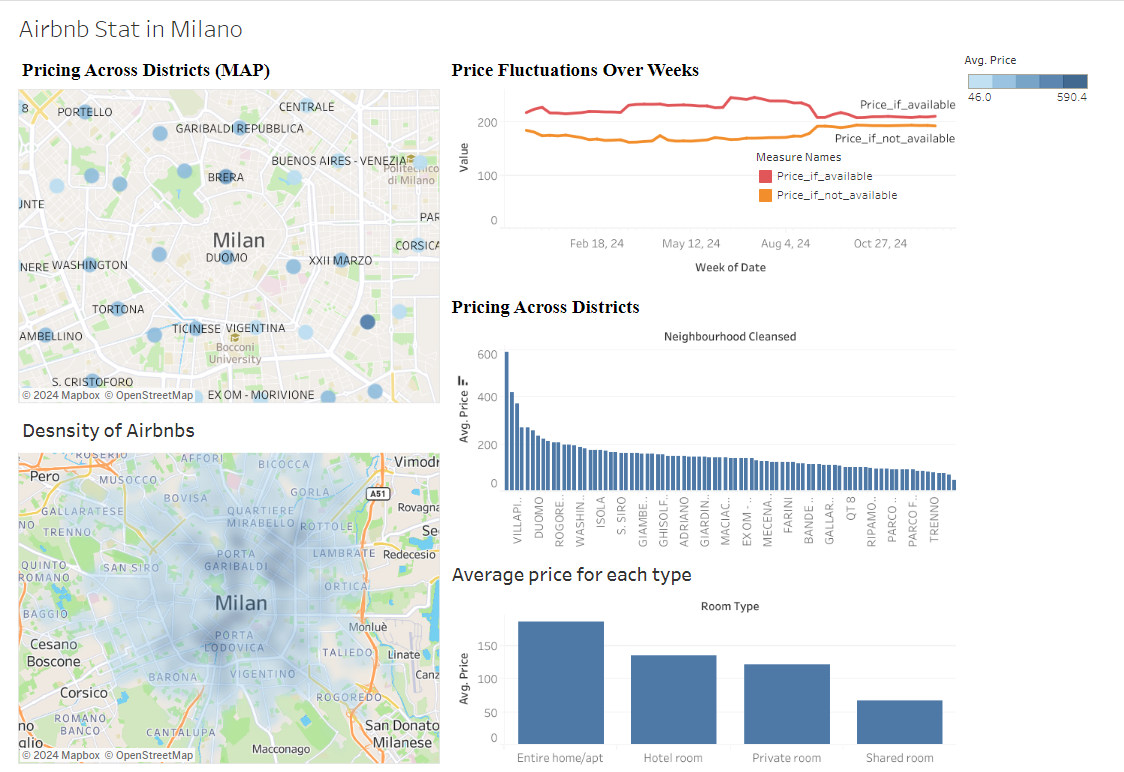Click the 590.4 maximum legend value
This screenshot has height=772, width=1124.
point(1072,97)
